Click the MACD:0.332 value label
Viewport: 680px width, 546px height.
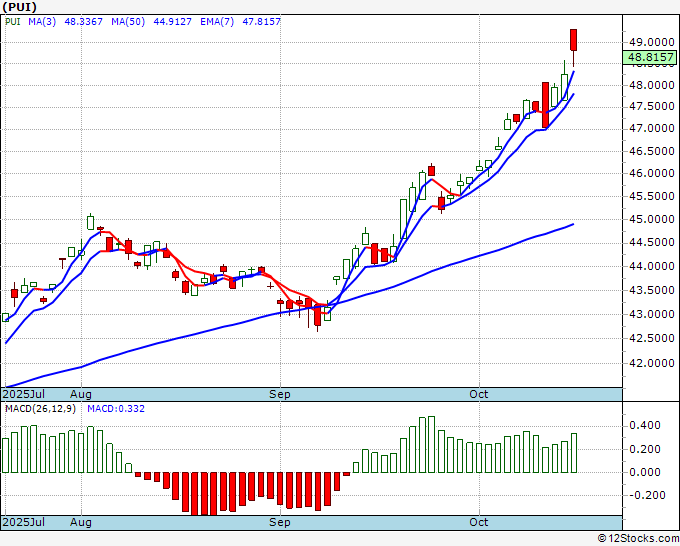[116, 409]
